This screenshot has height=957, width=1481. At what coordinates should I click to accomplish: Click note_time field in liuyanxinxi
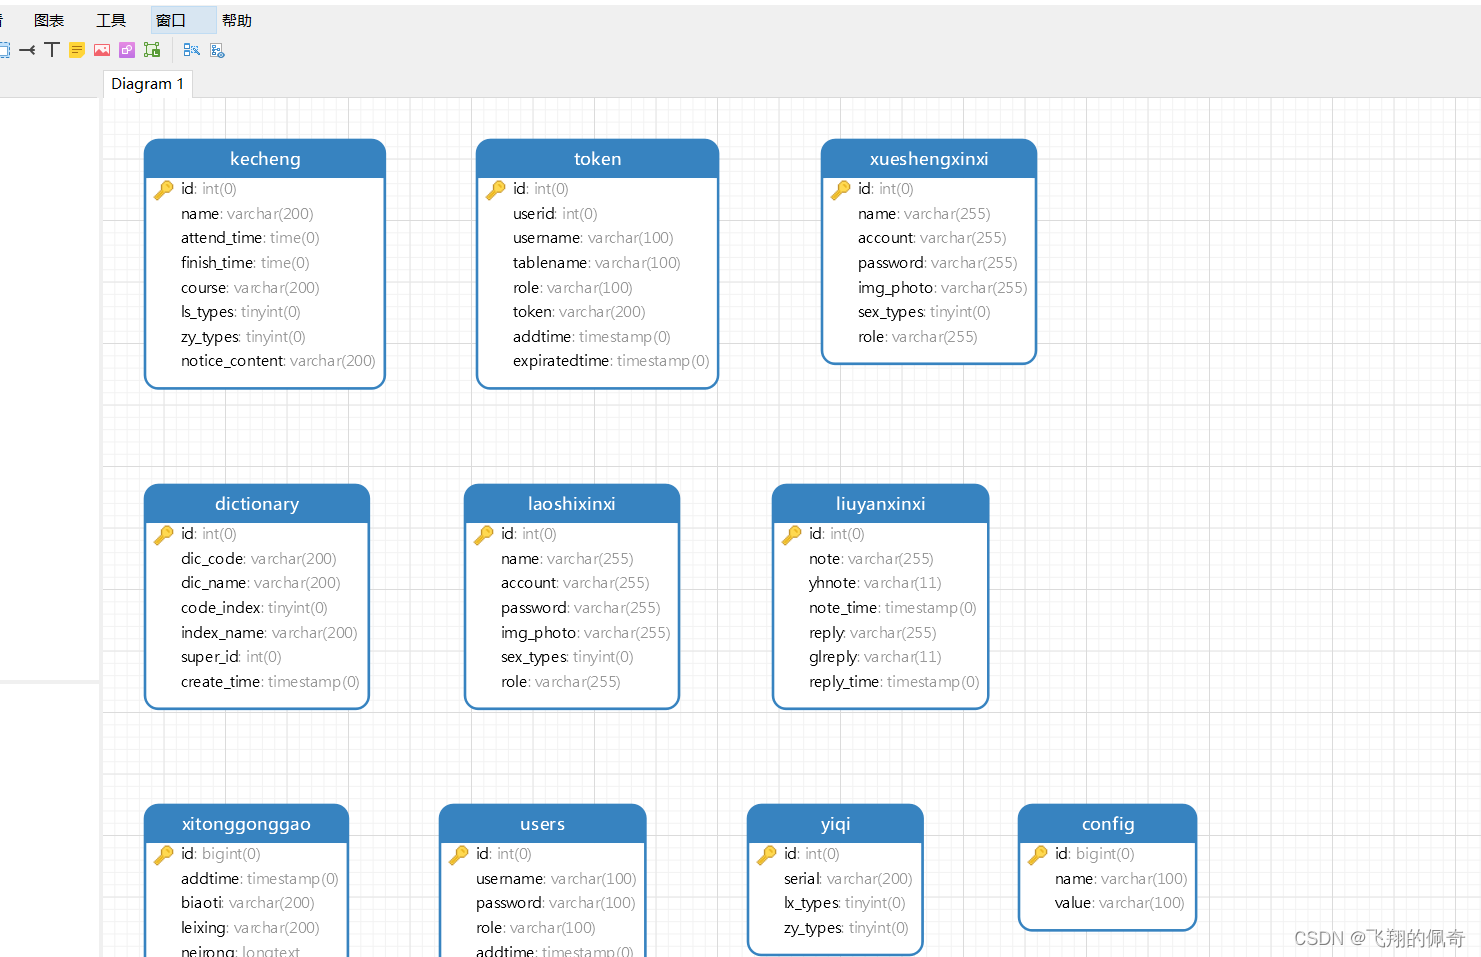click(892, 608)
